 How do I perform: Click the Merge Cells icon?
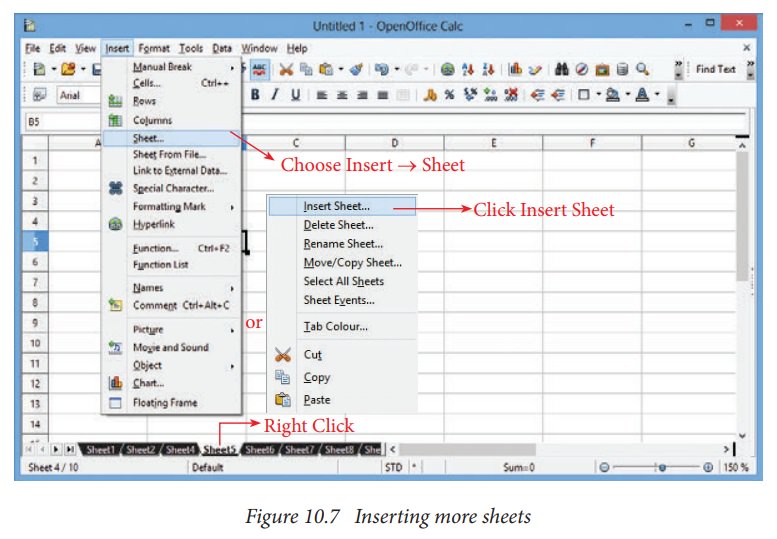point(403,95)
